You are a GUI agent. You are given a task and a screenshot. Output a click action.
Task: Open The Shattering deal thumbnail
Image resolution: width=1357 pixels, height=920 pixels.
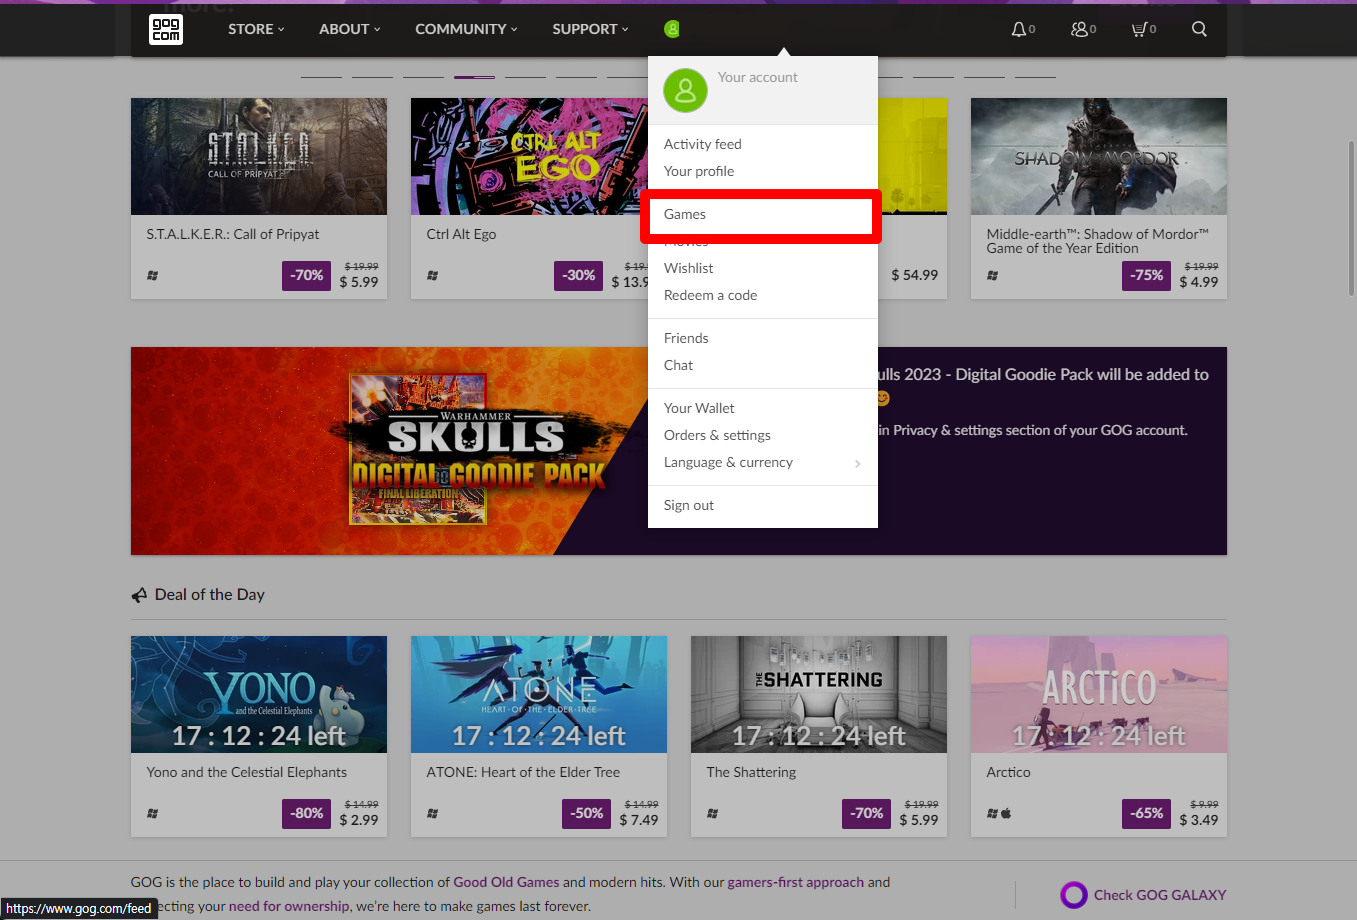[x=819, y=694]
